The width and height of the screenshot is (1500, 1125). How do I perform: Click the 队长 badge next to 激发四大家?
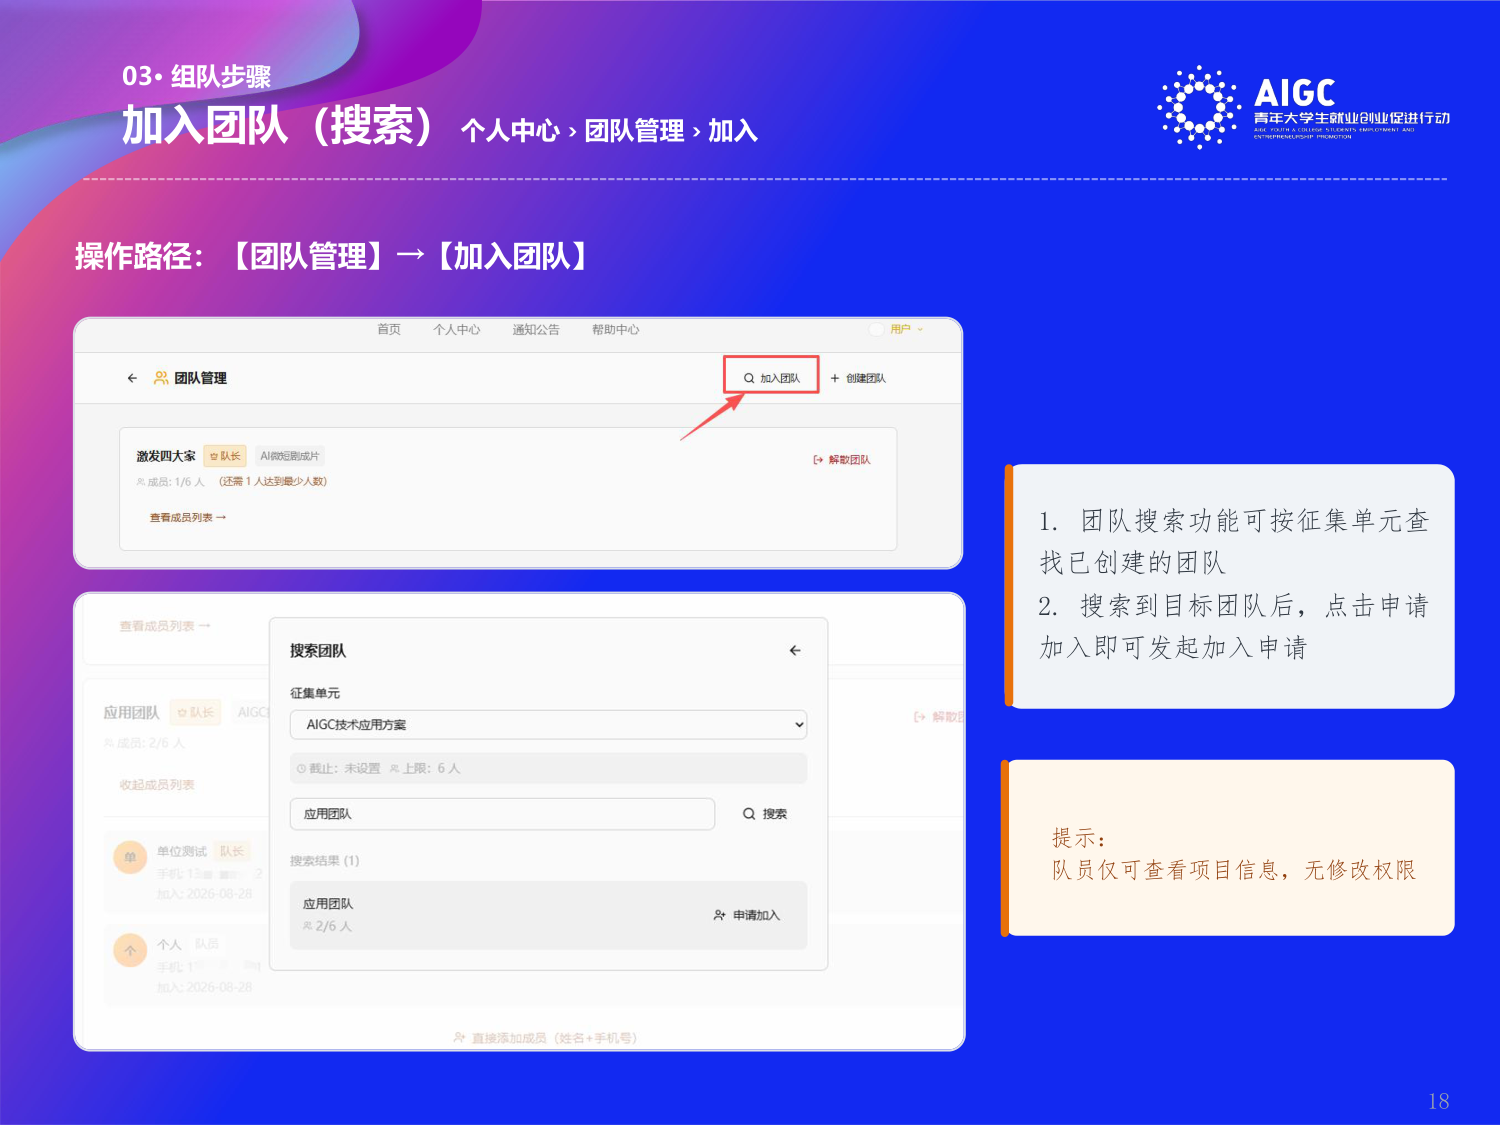tap(225, 456)
